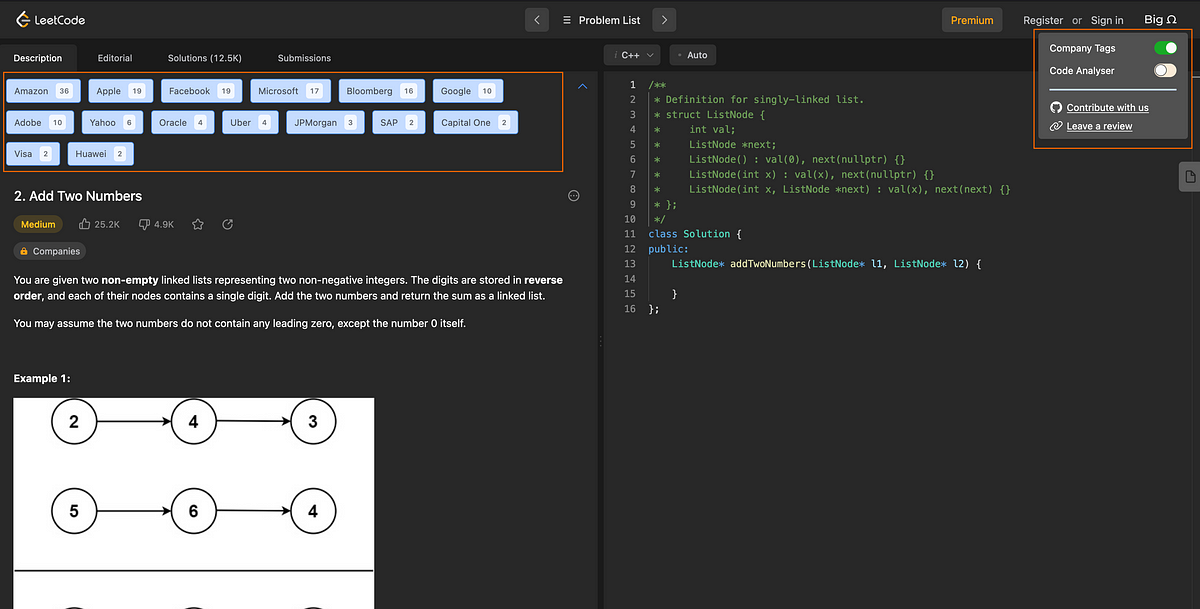This screenshot has height=609, width=1200.
Task: Open the Solutions (12.5K) tab
Action: point(205,58)
